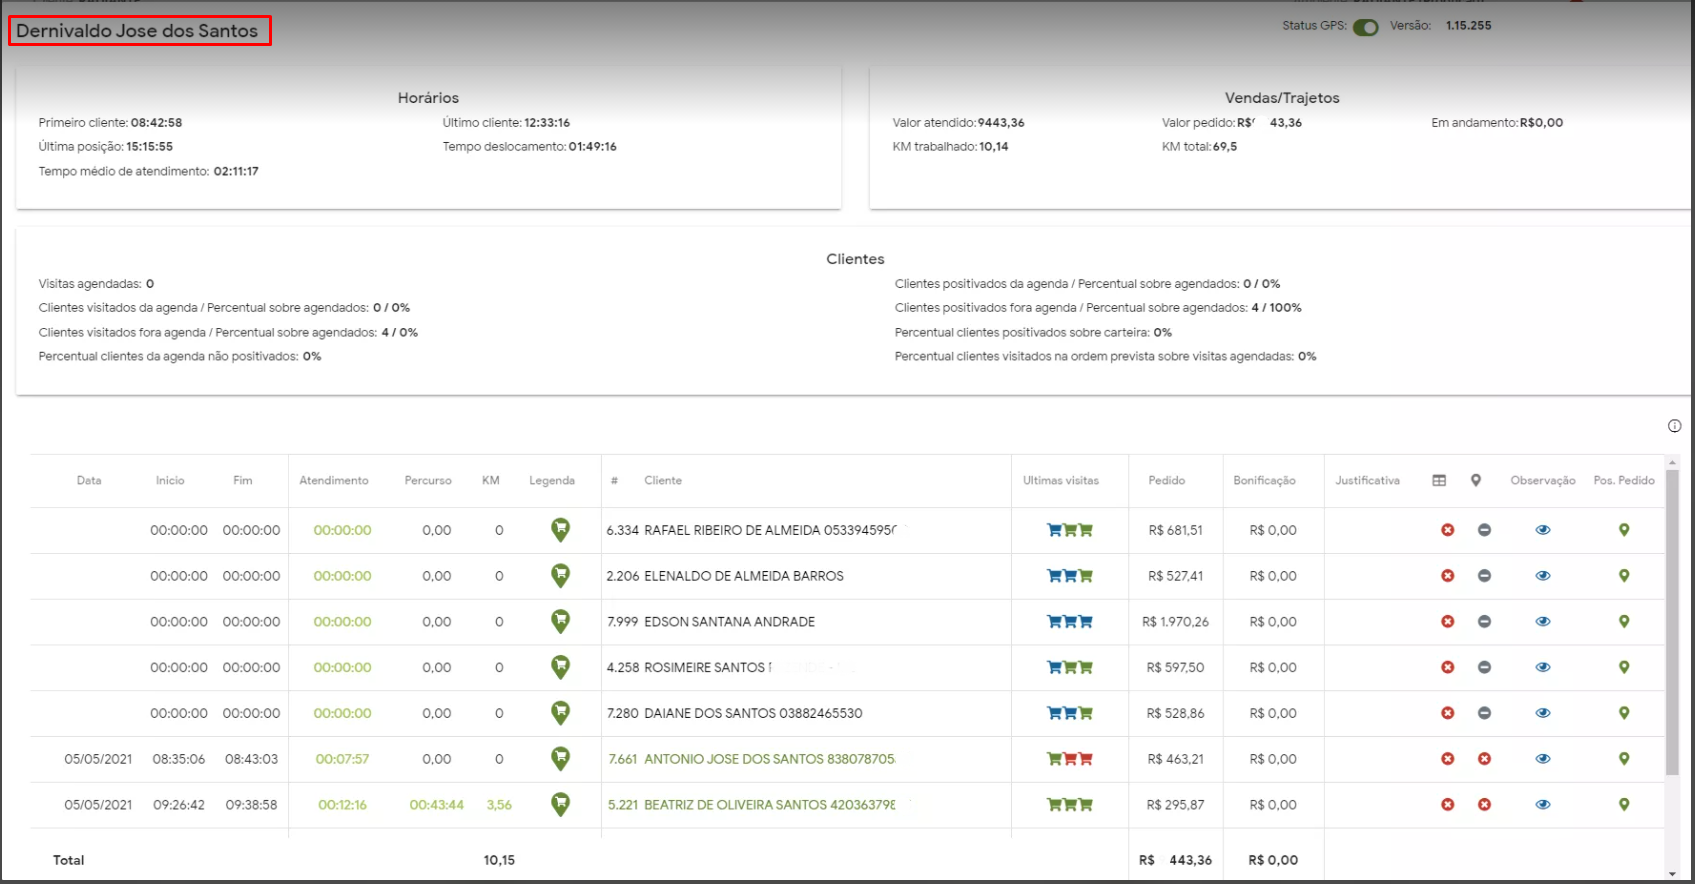This screenshot has height=884, width=1695.
Task: Click red X icon in Elenaldo de Almeida row
Action: 1447,576
